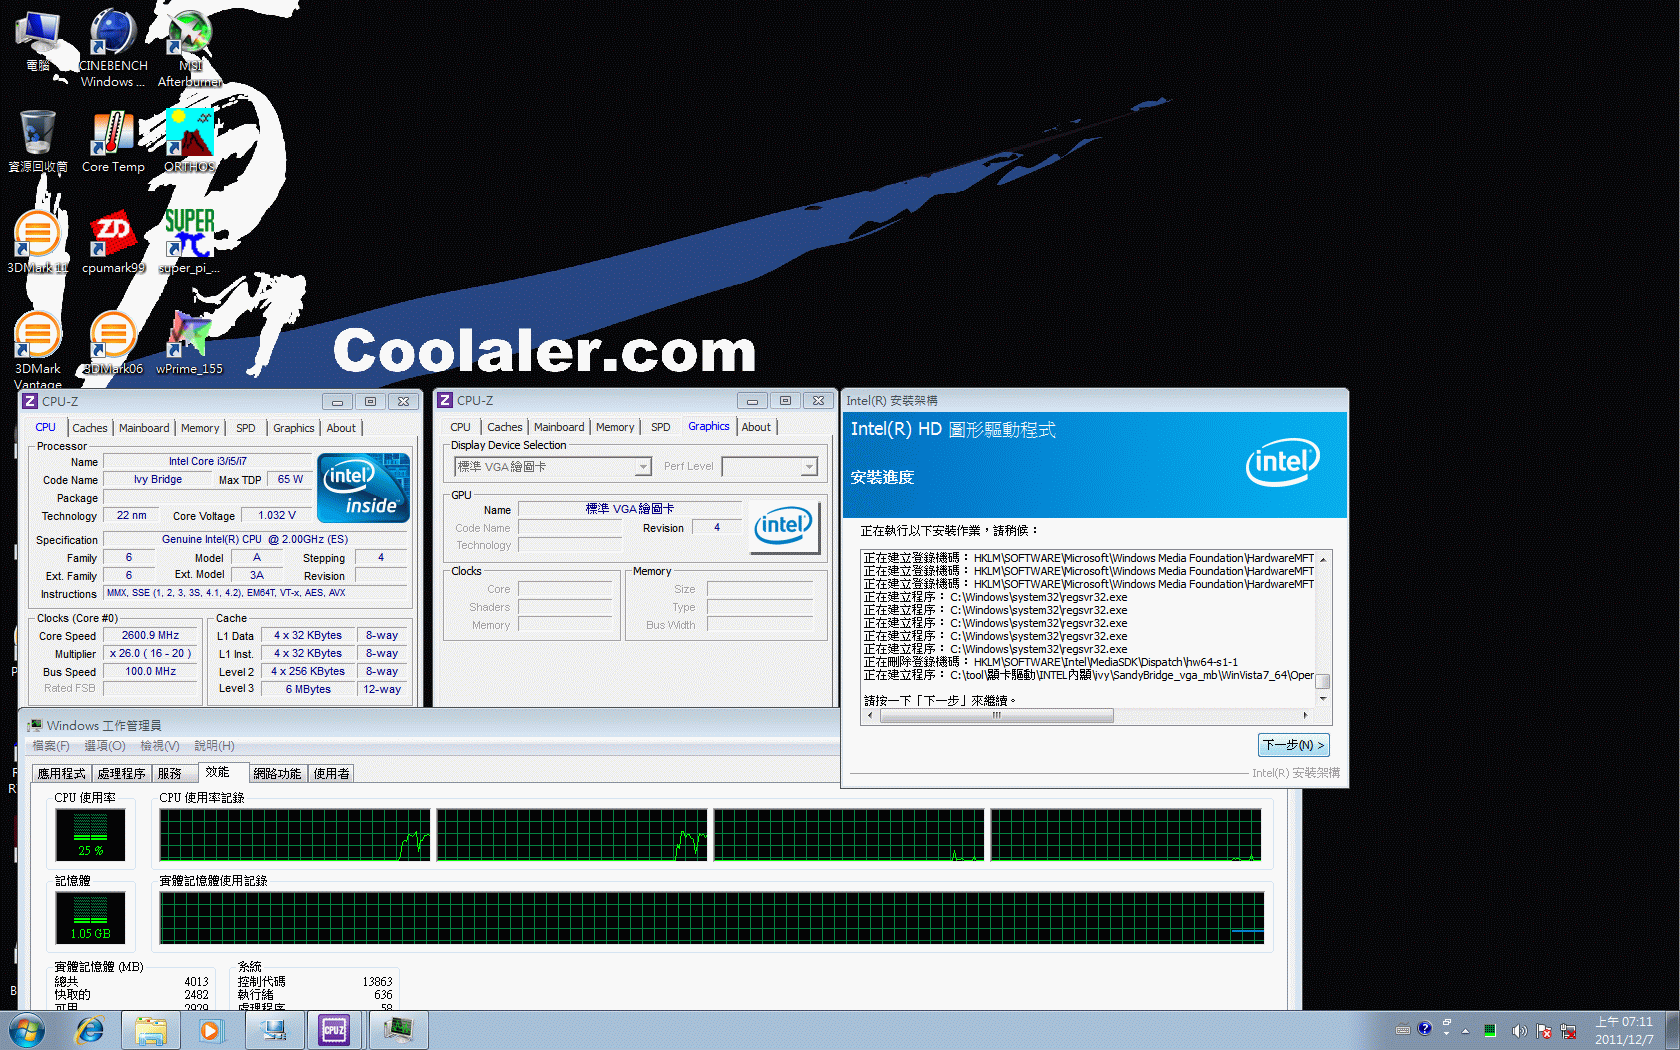Click memory gauge showing 1.05 GB
The height and width of the screenshot is (1050, 1680).
(x=90, y=918)
